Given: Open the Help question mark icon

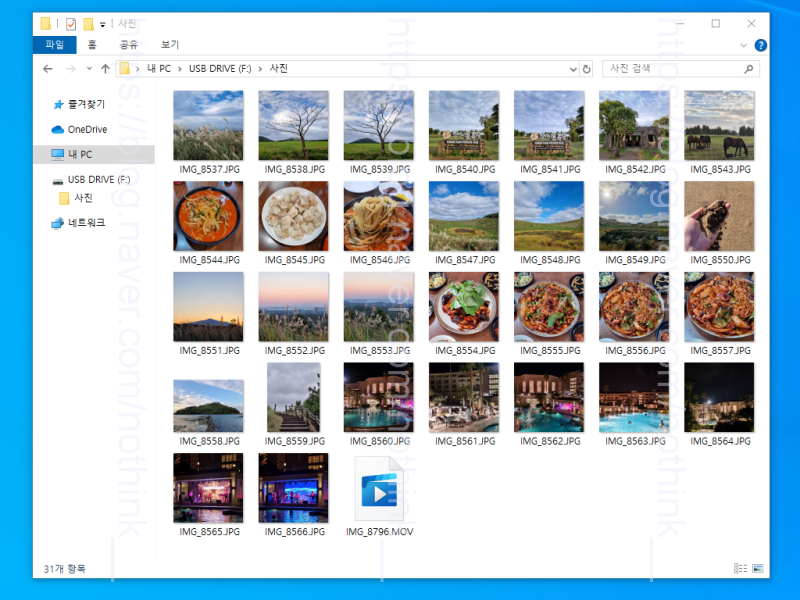Looking at the screenshot, I should point(760,45).
